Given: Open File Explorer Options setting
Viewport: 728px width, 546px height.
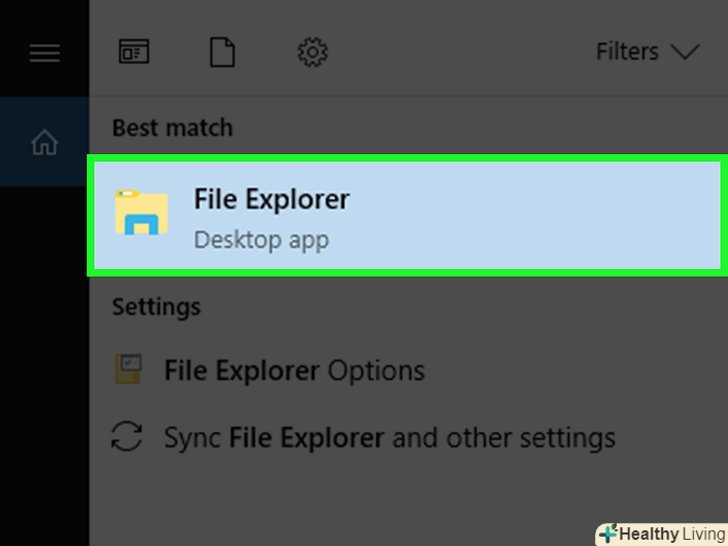Looking at the screenshot, I should tap(294, 371).
